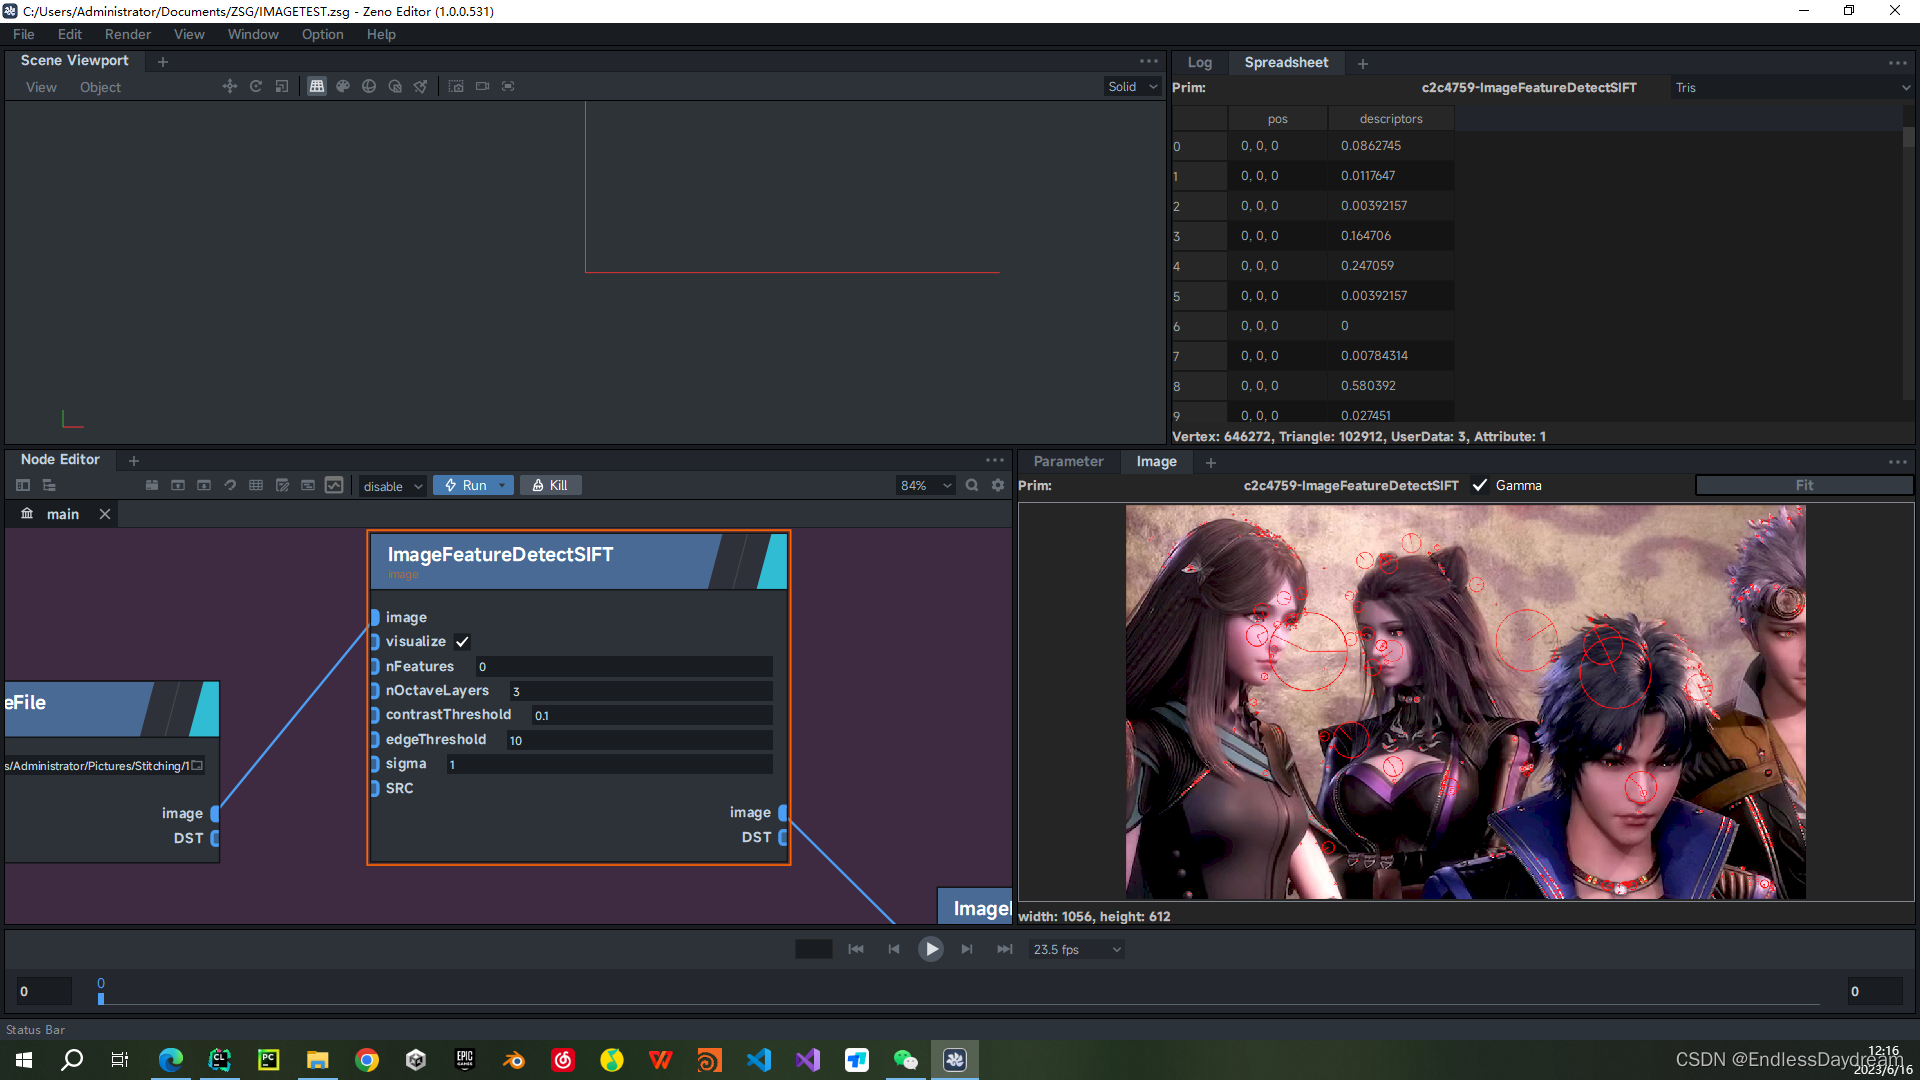Click the screenshot capture icon in viewport toolbar
The width and height of the screenshot is (1920, 1080).
tap(456, 86)
